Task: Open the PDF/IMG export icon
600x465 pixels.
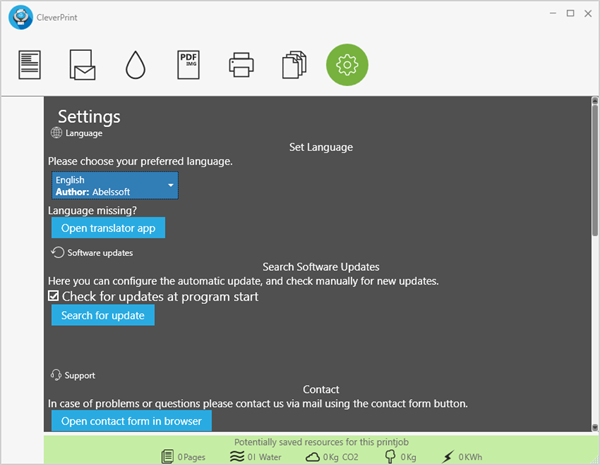Action: pyautogui.click(x=188, y=65)
